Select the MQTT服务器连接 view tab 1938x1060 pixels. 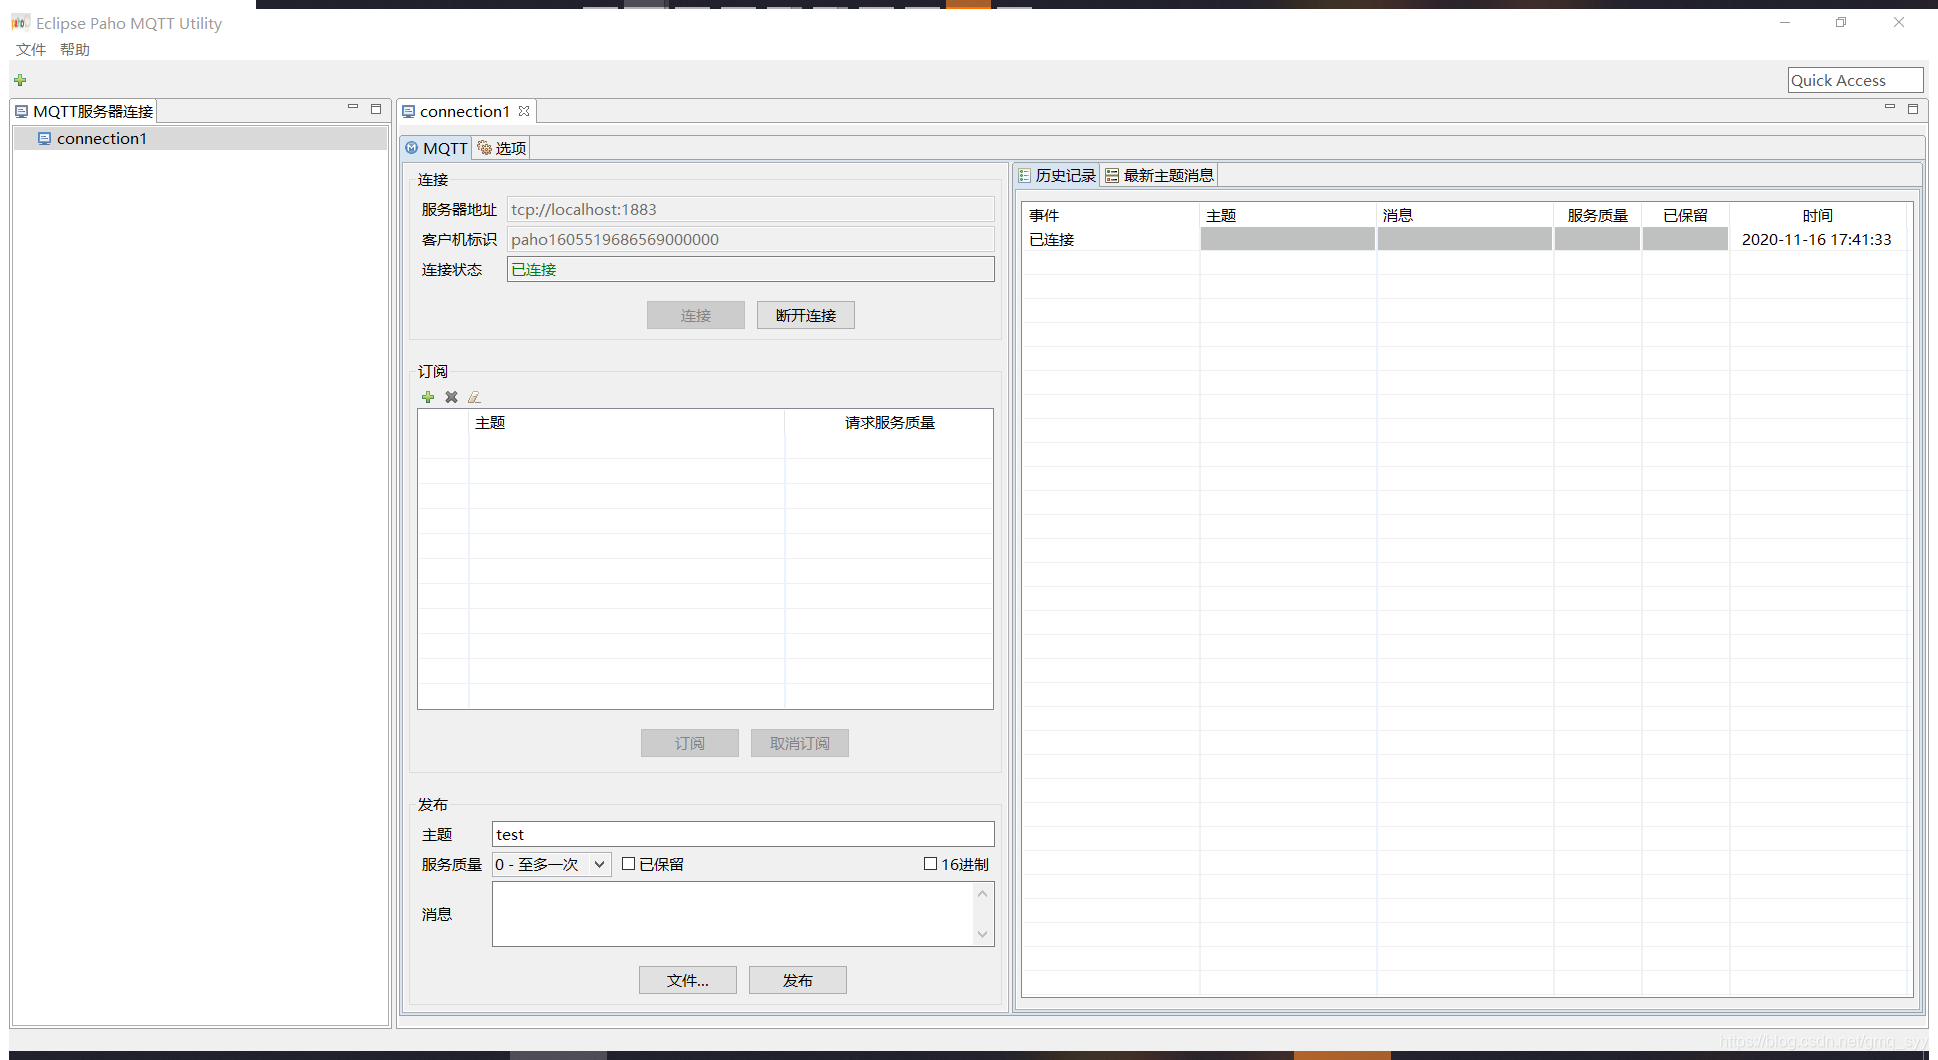tap(84, 111)
